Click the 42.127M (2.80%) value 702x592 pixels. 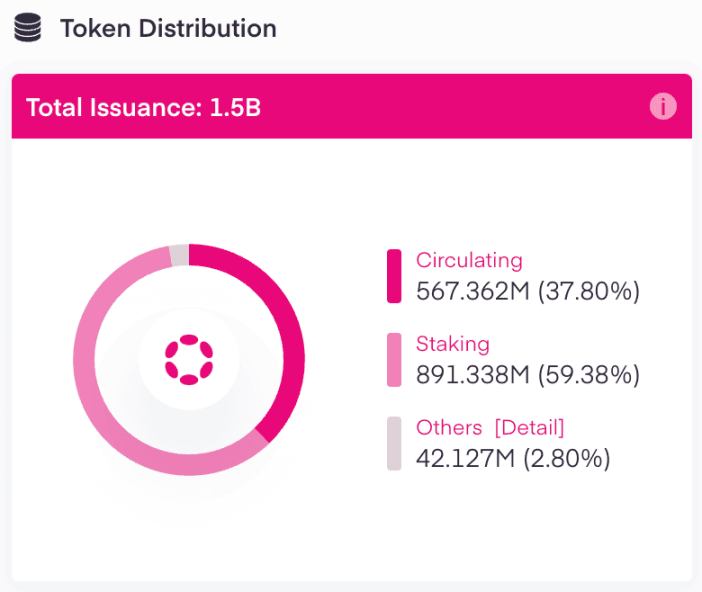pos(513,459)
